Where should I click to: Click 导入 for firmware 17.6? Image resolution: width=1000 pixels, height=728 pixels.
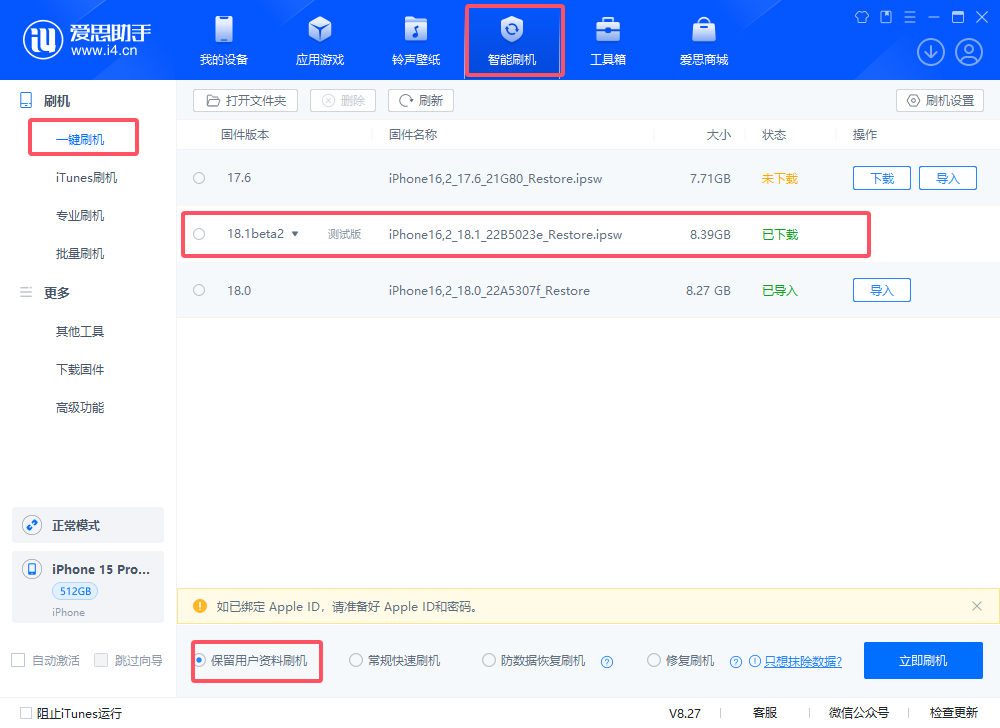[x=948, y=178]
